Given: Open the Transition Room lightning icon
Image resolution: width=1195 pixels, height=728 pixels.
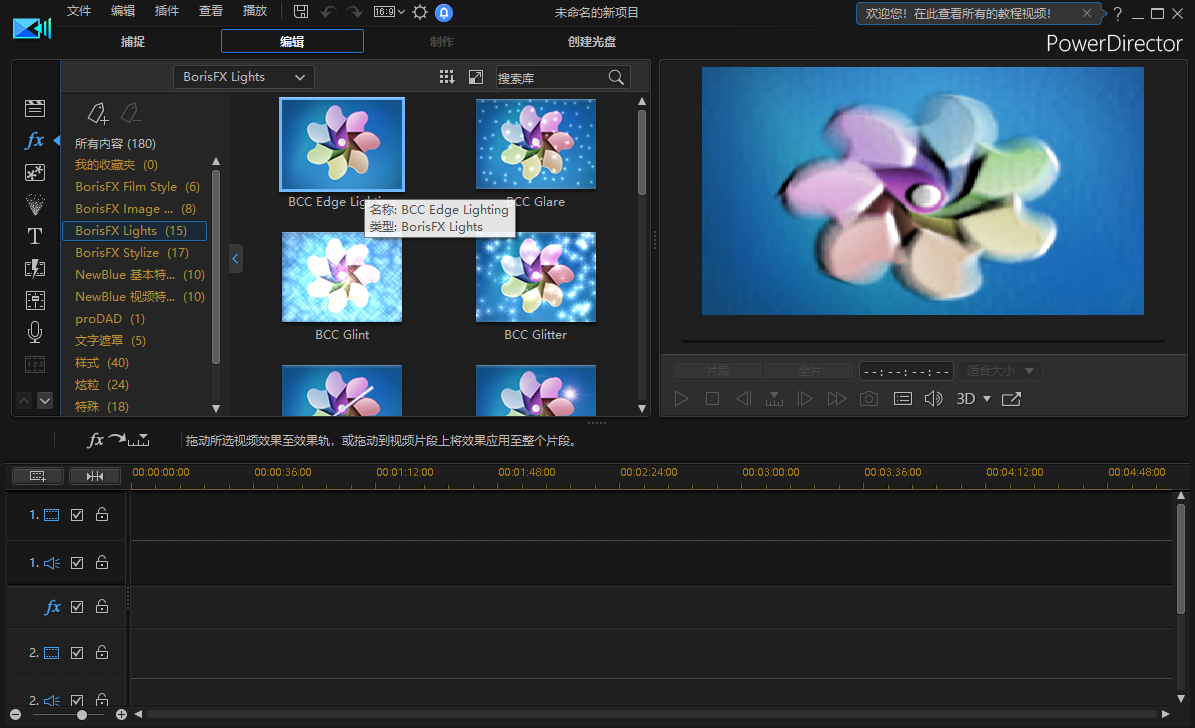Looking at the screenshot, I should [35, 268].
